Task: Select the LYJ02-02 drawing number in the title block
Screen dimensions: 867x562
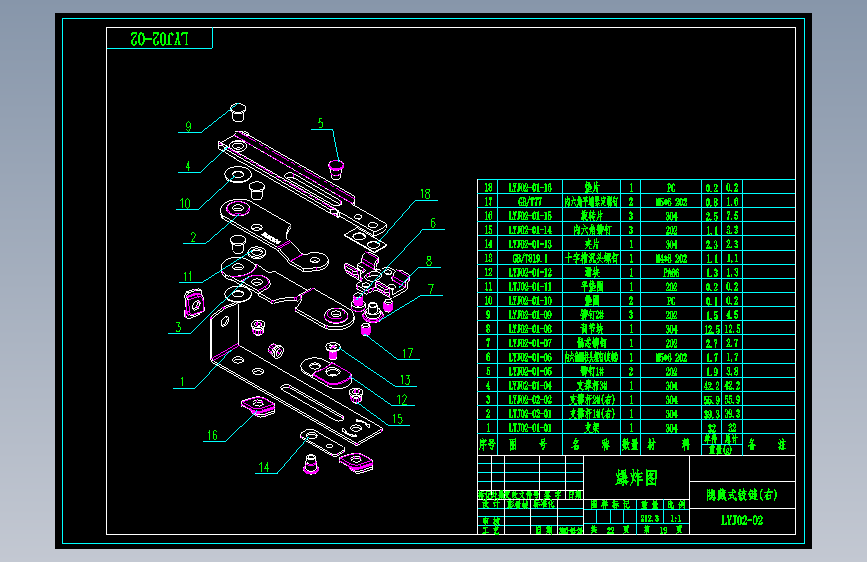Action: point(742,521)
